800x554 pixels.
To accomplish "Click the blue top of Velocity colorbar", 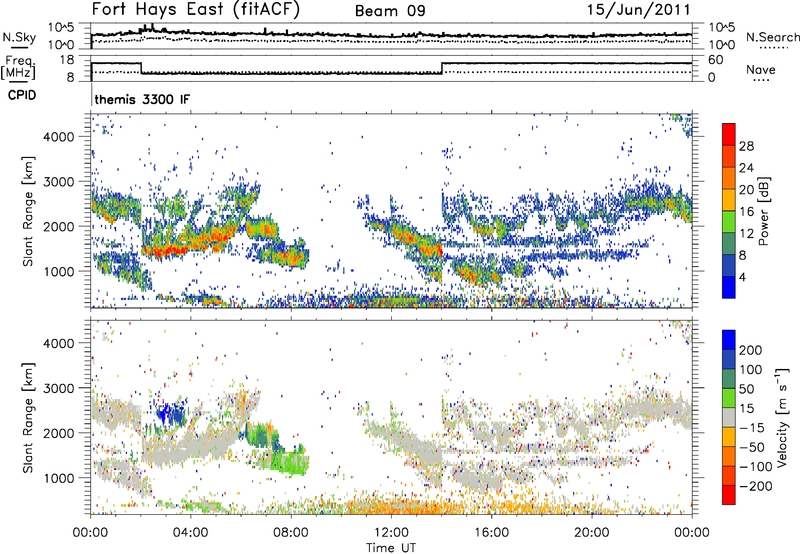I will pos(729,340).
